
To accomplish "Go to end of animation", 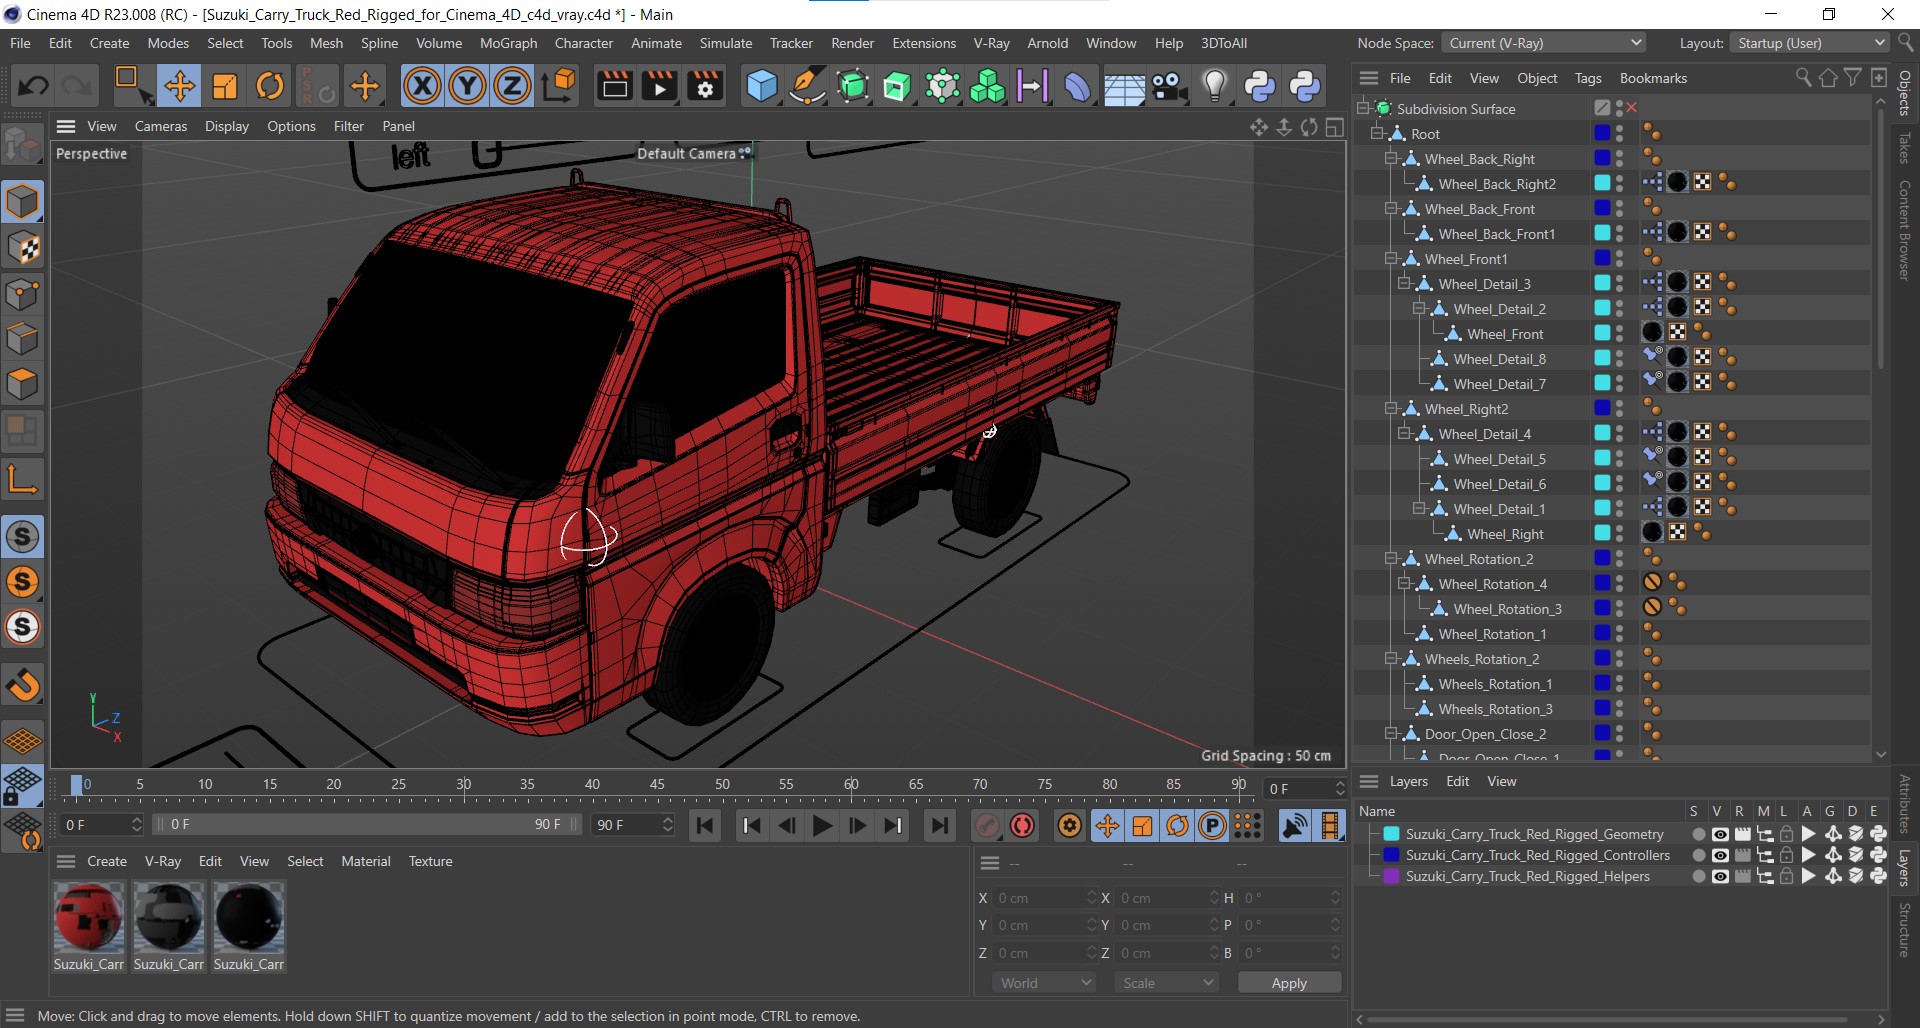I will [939, 826].
